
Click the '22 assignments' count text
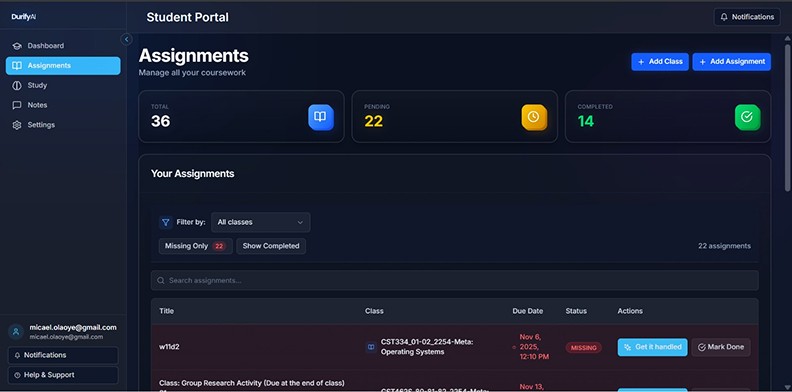724,246
